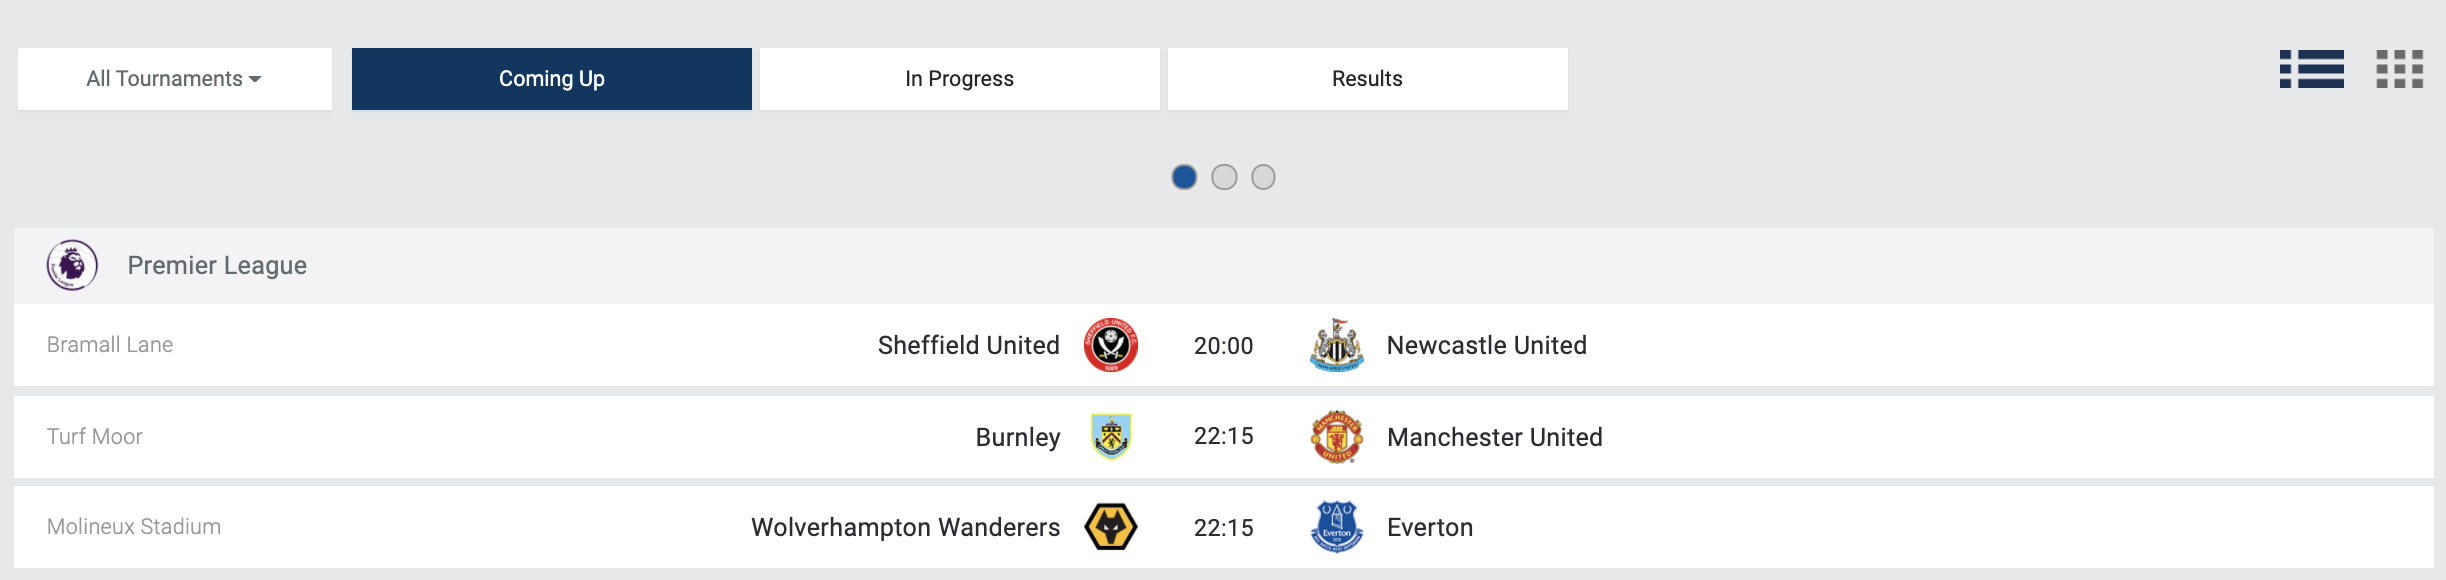Click the Sheffield United club crest

(x=1110, y=345)
